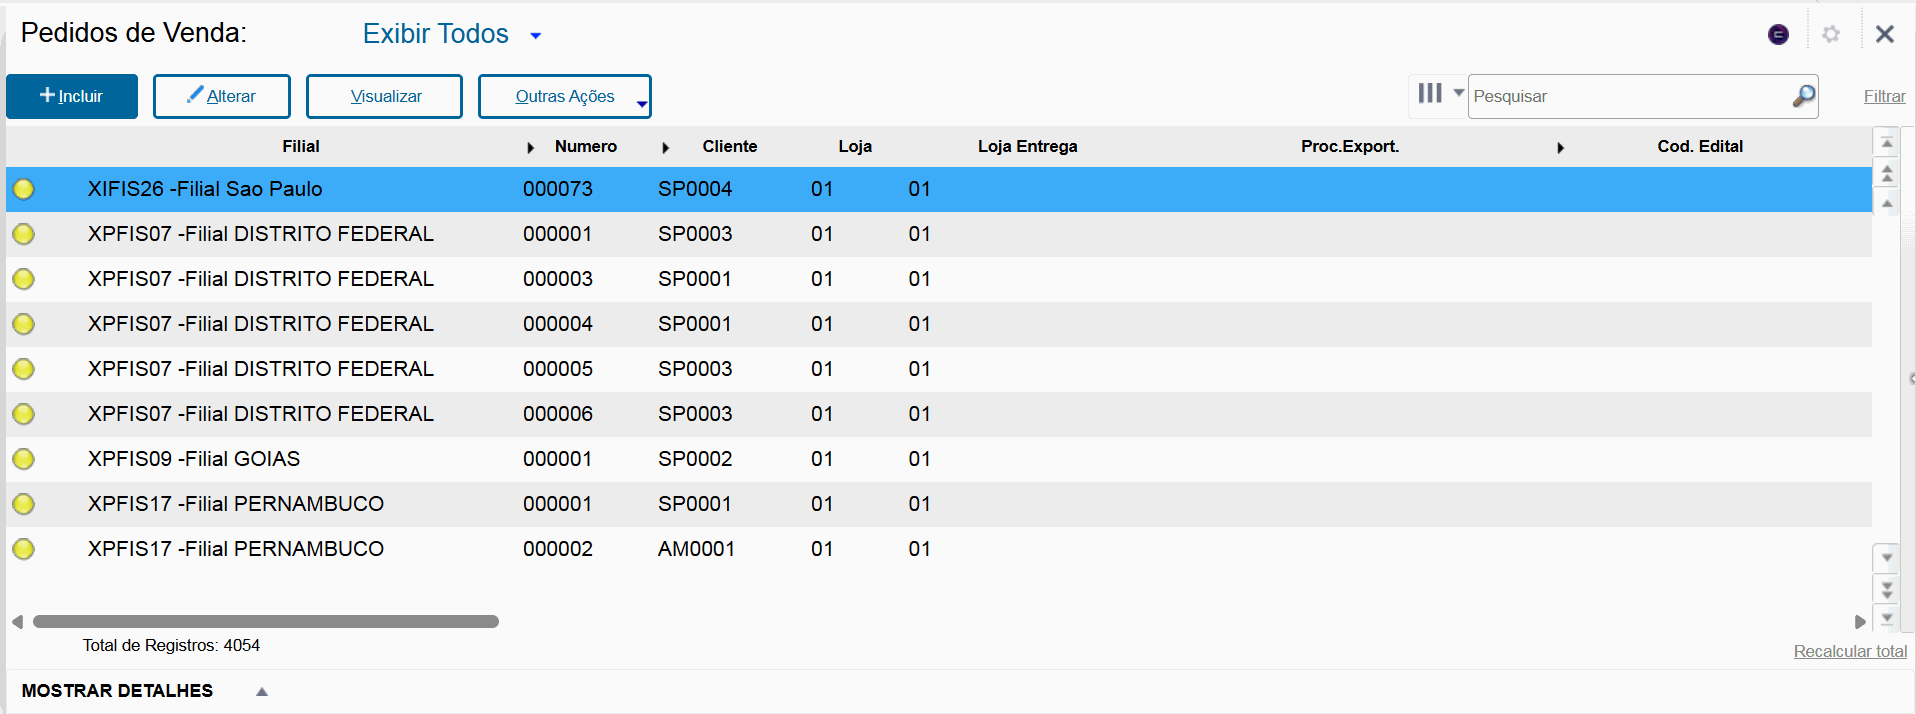Click the horizontal scrollbar right arrow
Screen dimensions: 1916x714
(1860, 622)
